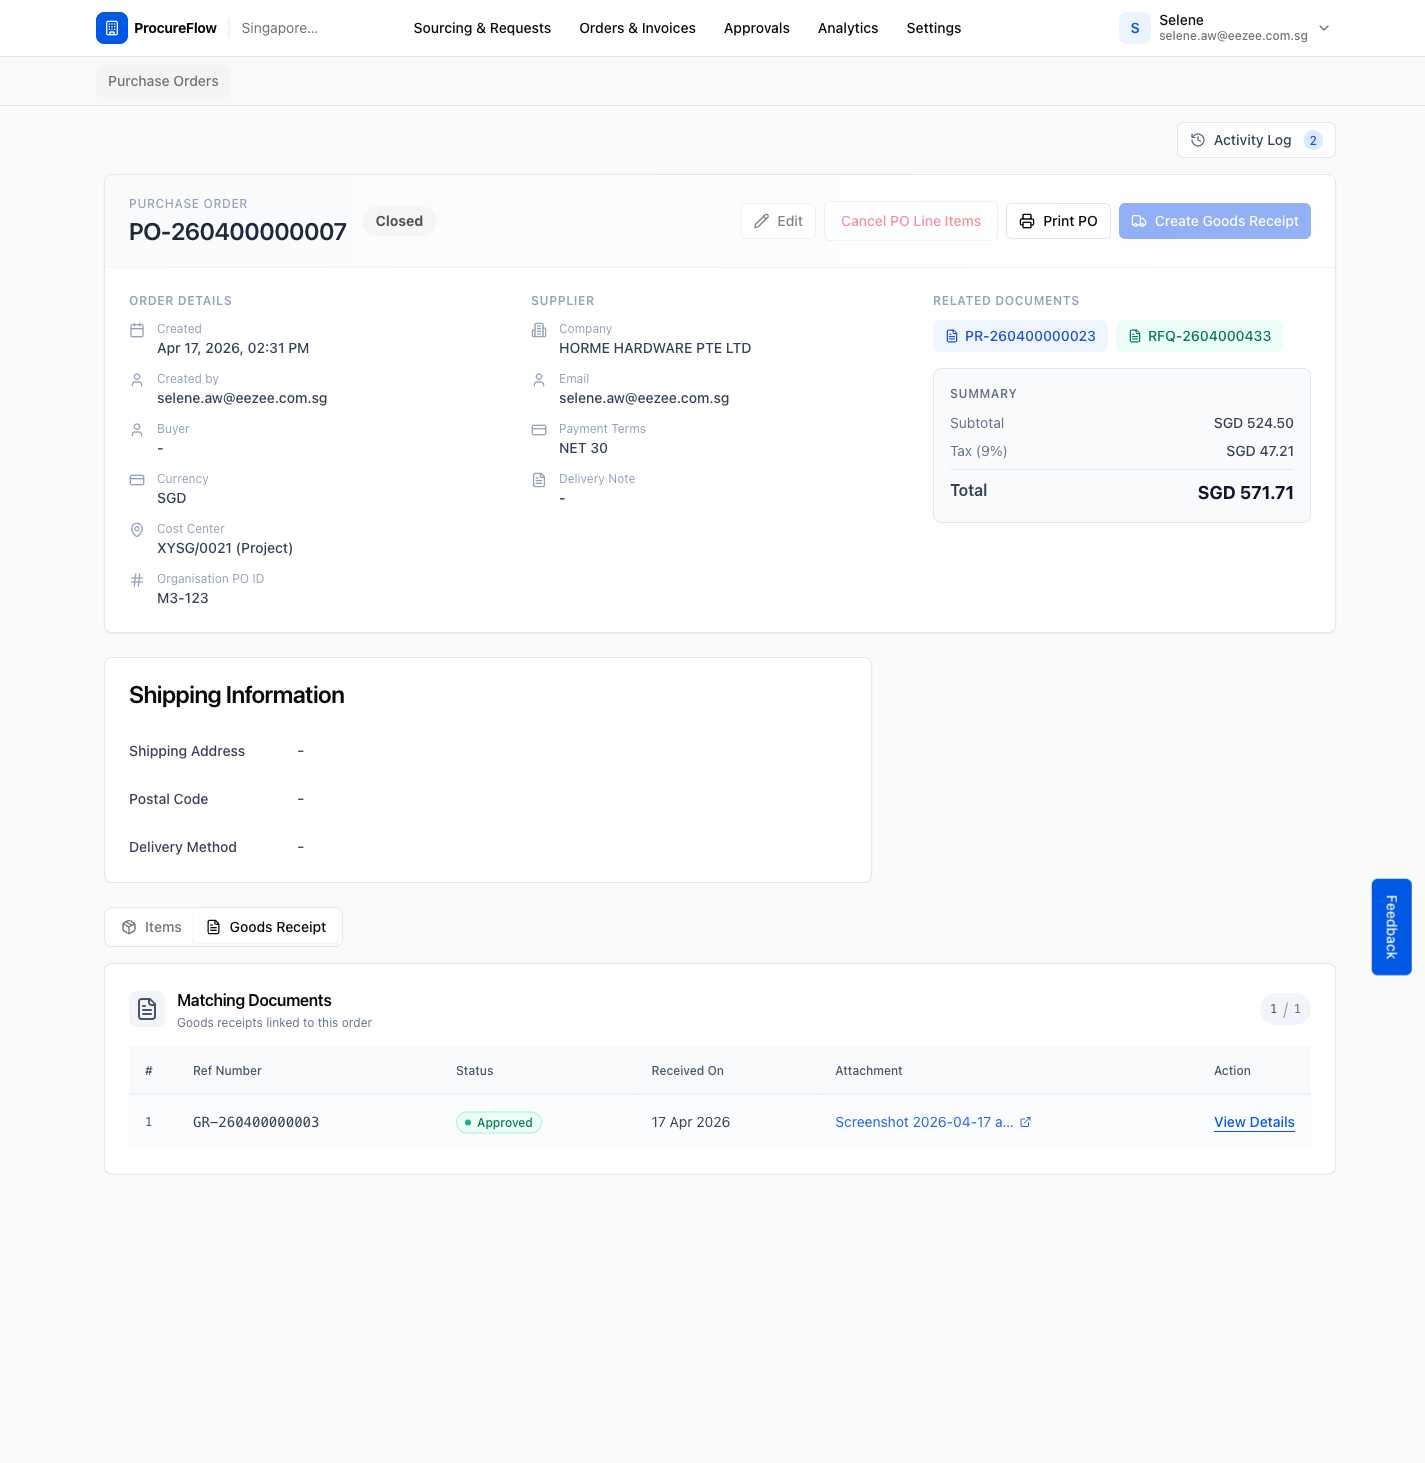This screenshot has height=1463, width=1425.
Task: Open the Activity Log
Action: click(1256, 140)
